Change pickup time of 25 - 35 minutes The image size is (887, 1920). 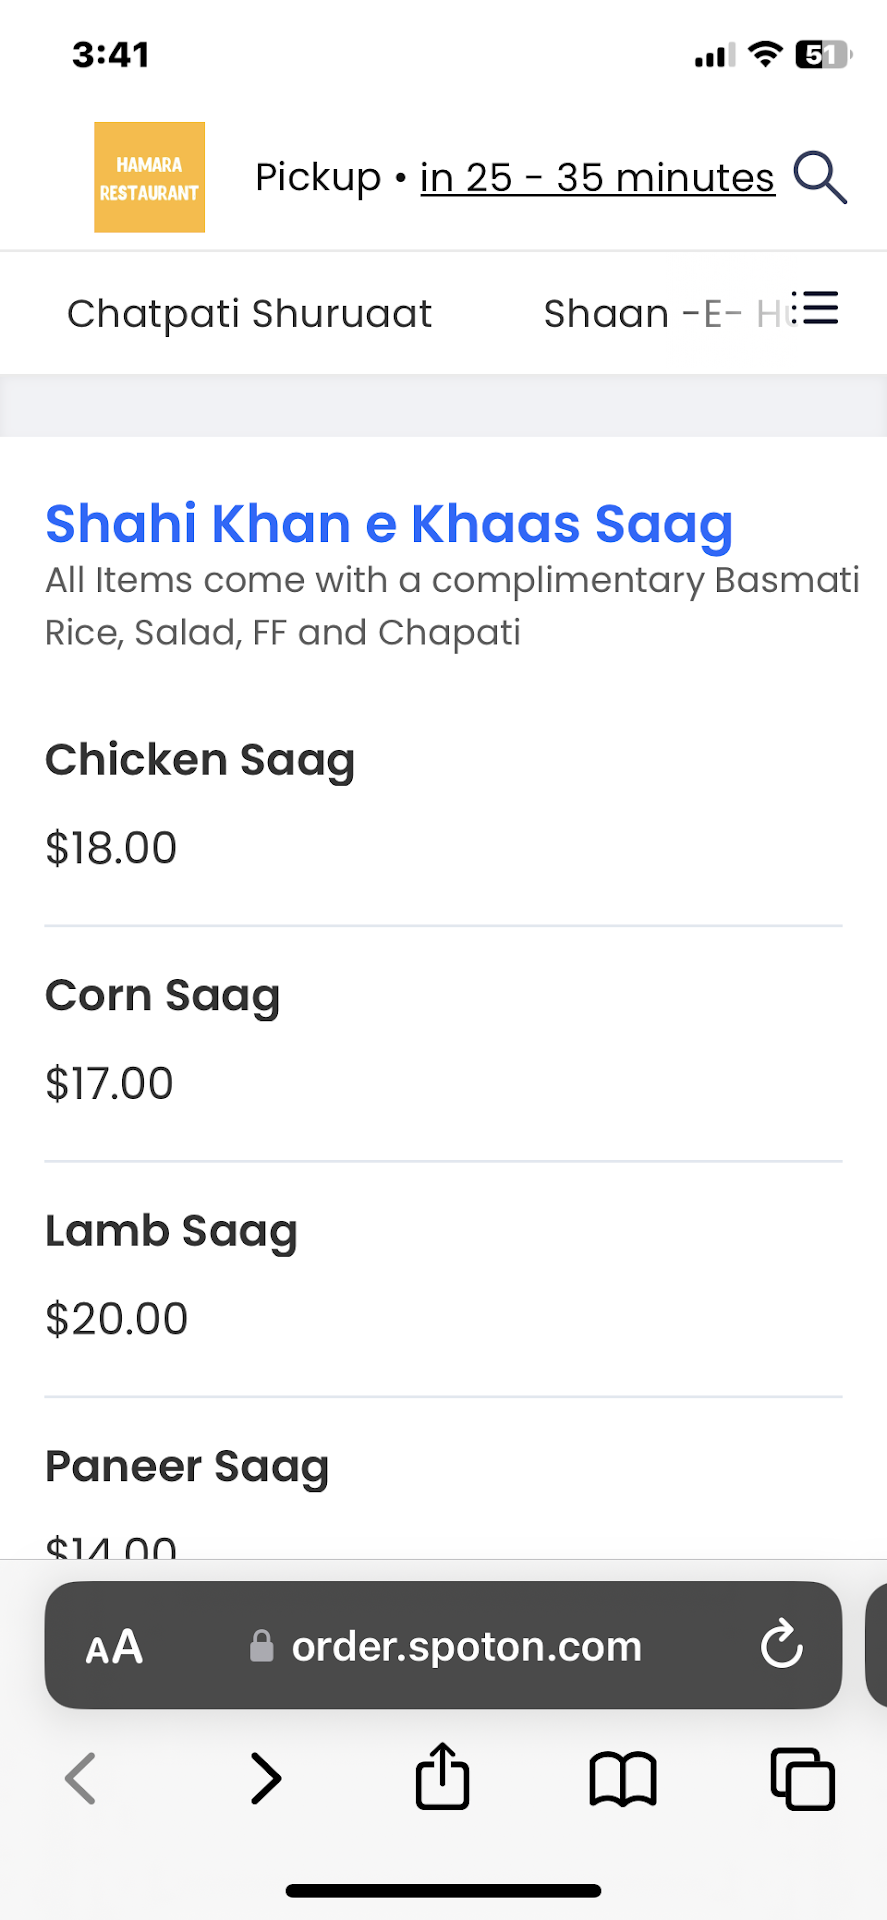597,178
